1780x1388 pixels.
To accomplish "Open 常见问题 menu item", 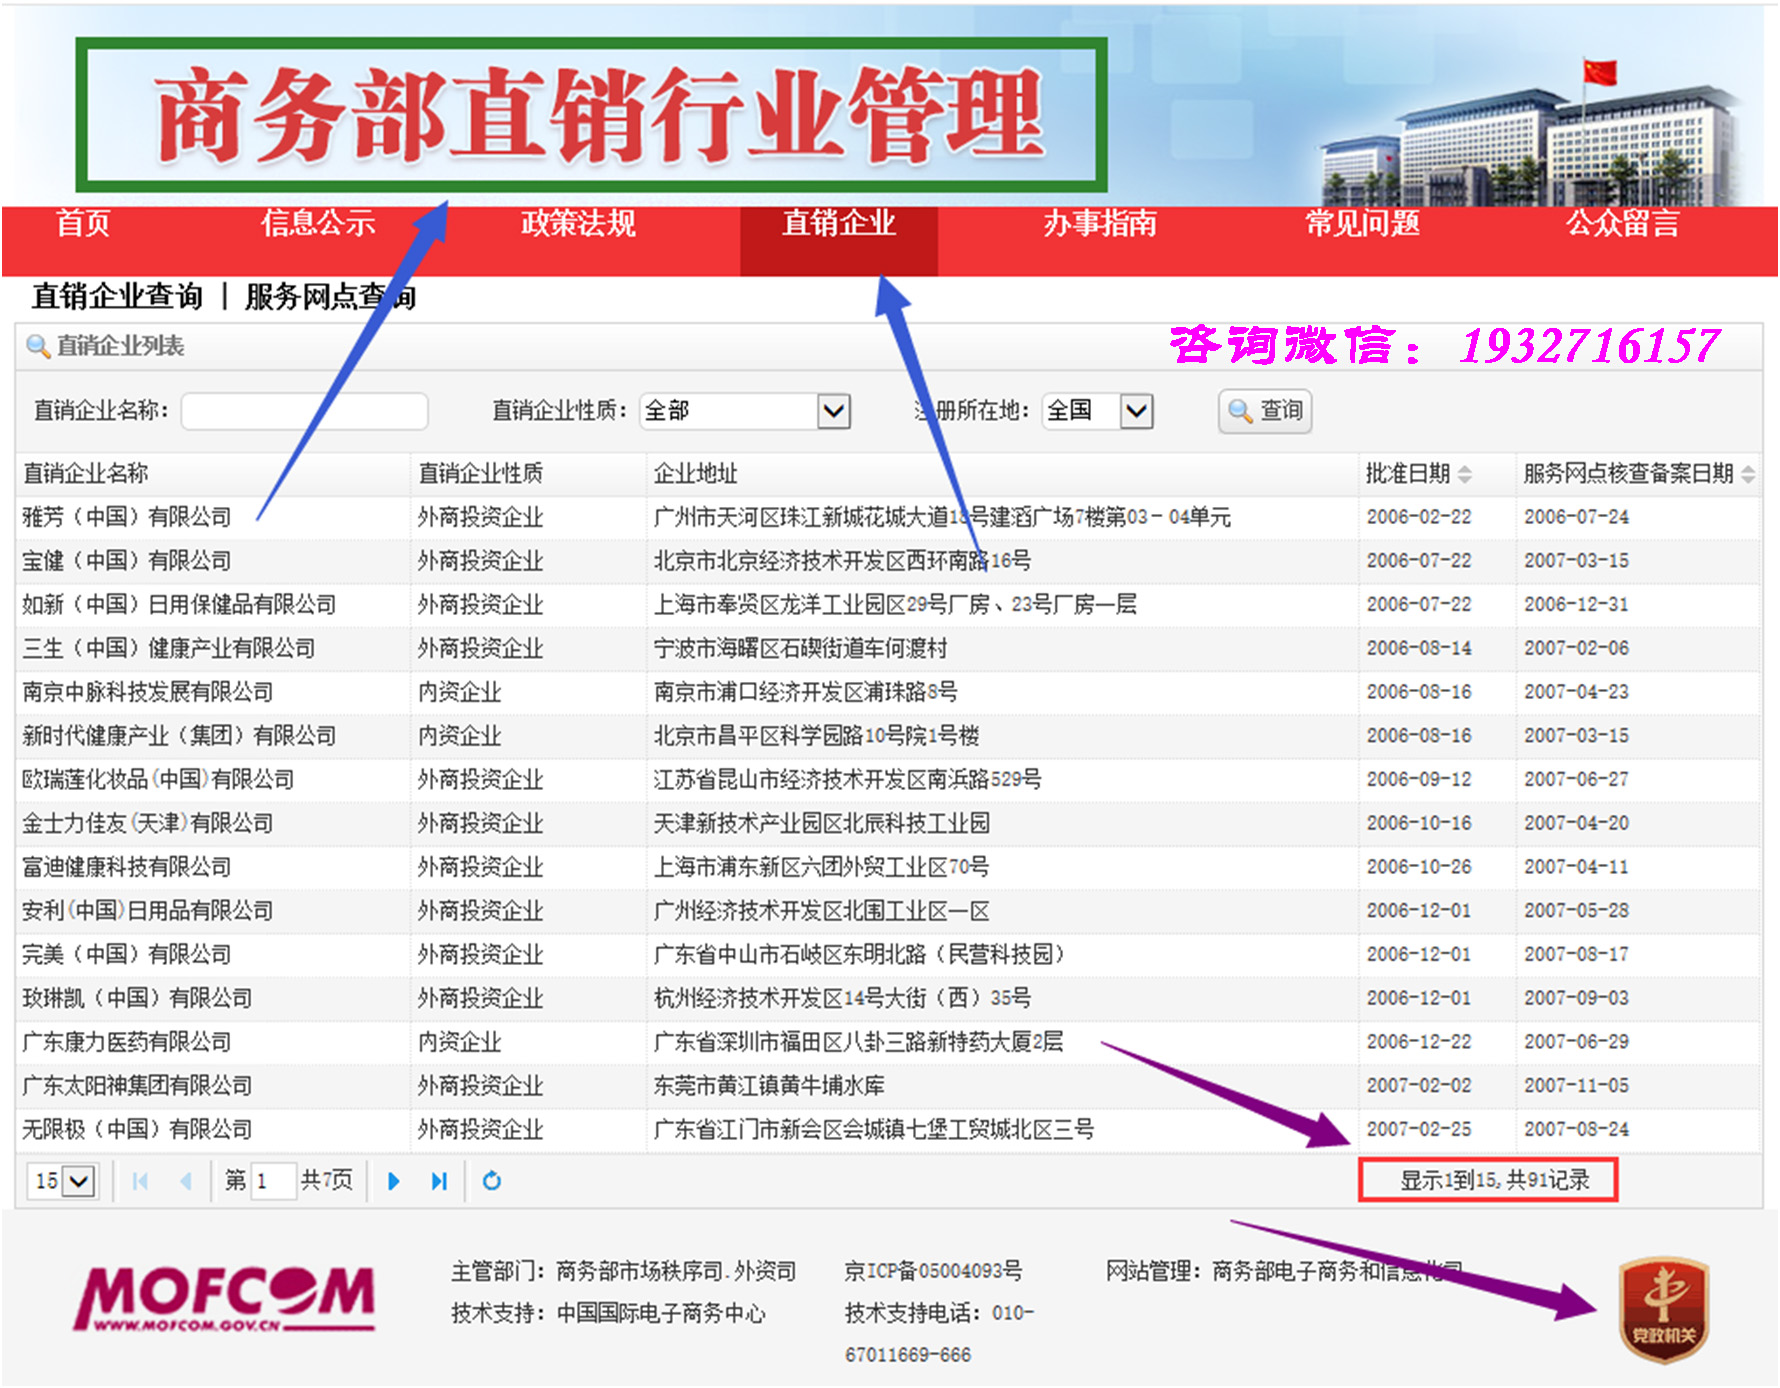I will (1362, 223).
